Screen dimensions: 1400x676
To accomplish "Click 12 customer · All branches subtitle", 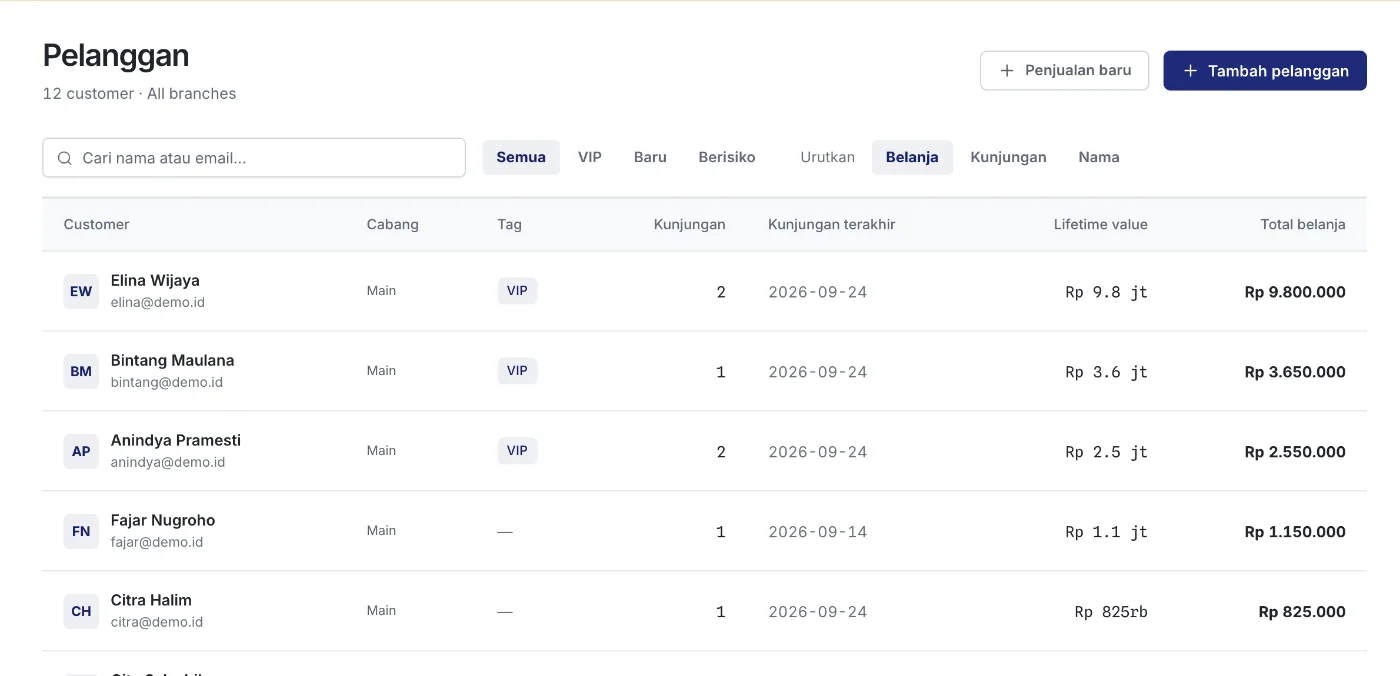I will 140,94.
